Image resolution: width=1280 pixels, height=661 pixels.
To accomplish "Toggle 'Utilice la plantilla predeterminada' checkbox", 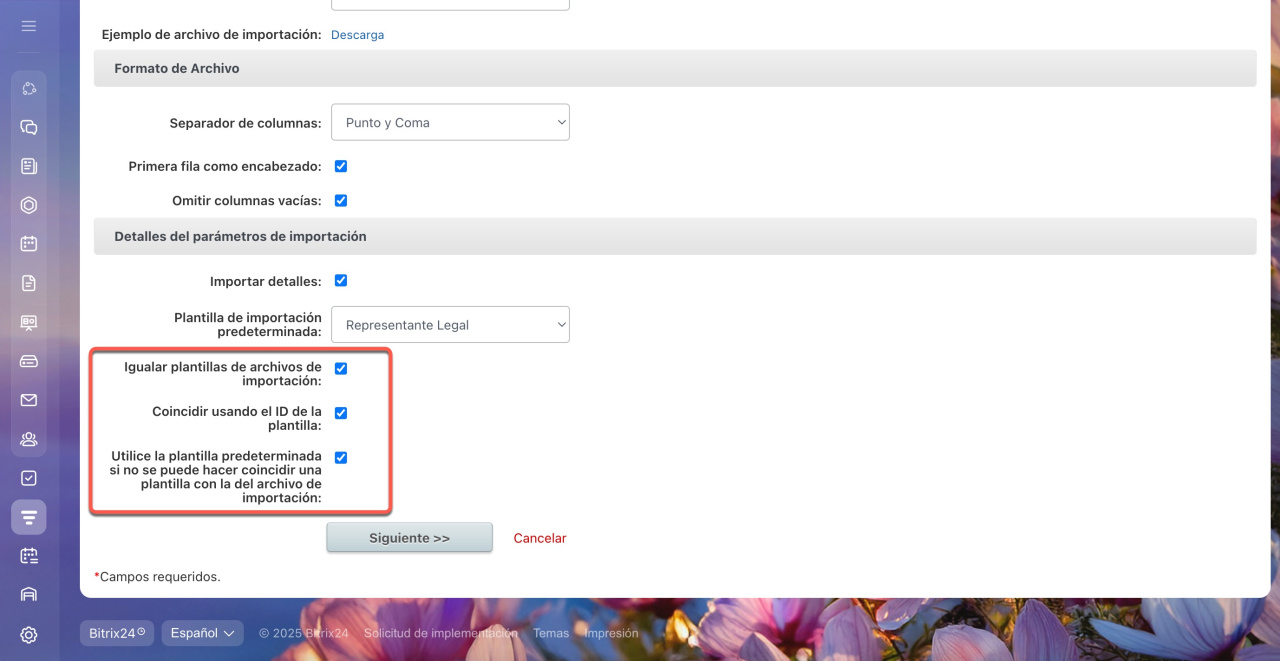I will (x=341, y=457).
